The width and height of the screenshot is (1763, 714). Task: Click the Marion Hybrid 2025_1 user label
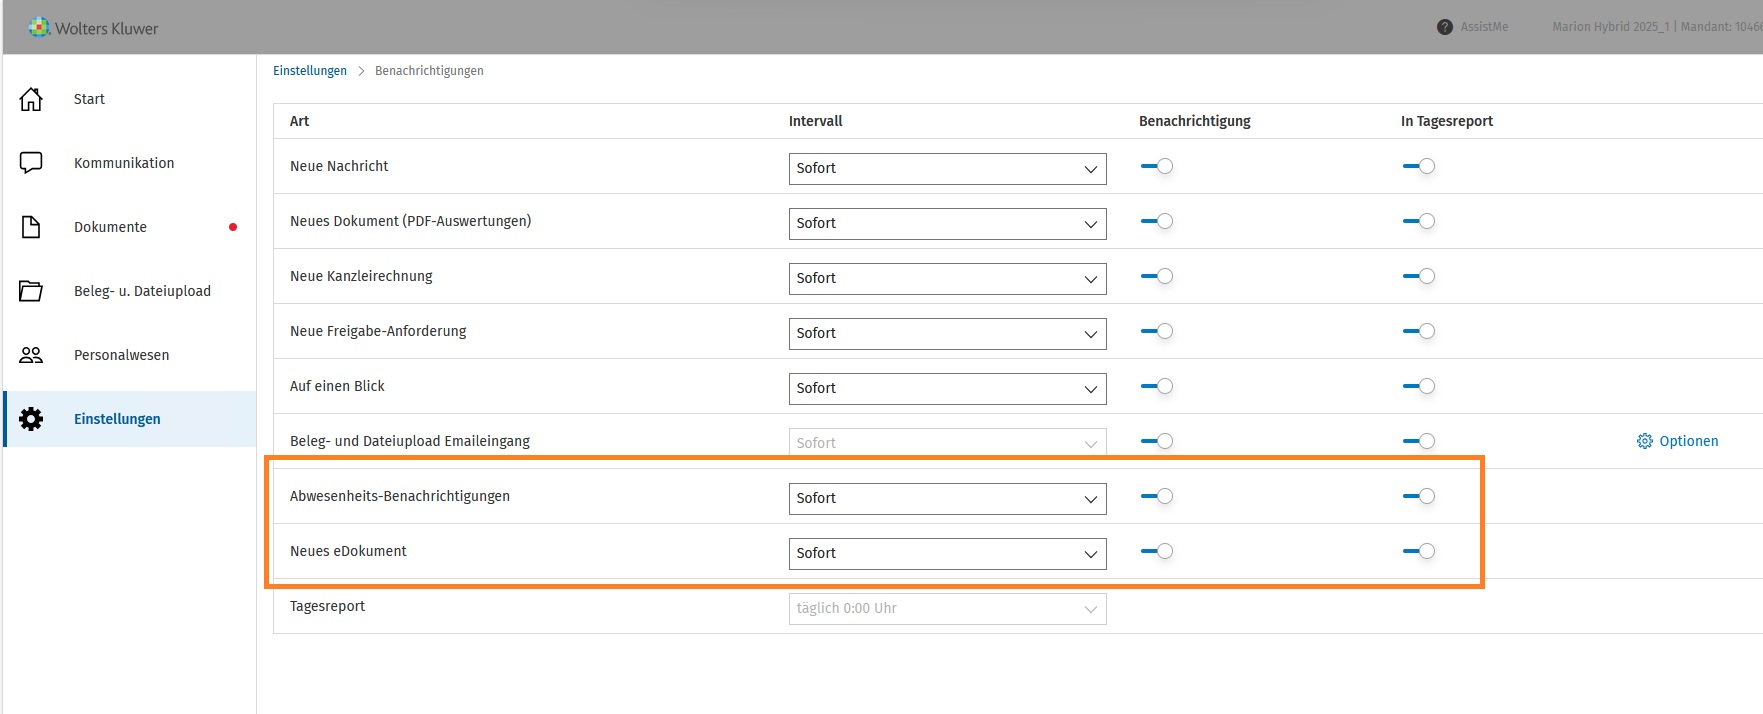[x=1610, y=27]
